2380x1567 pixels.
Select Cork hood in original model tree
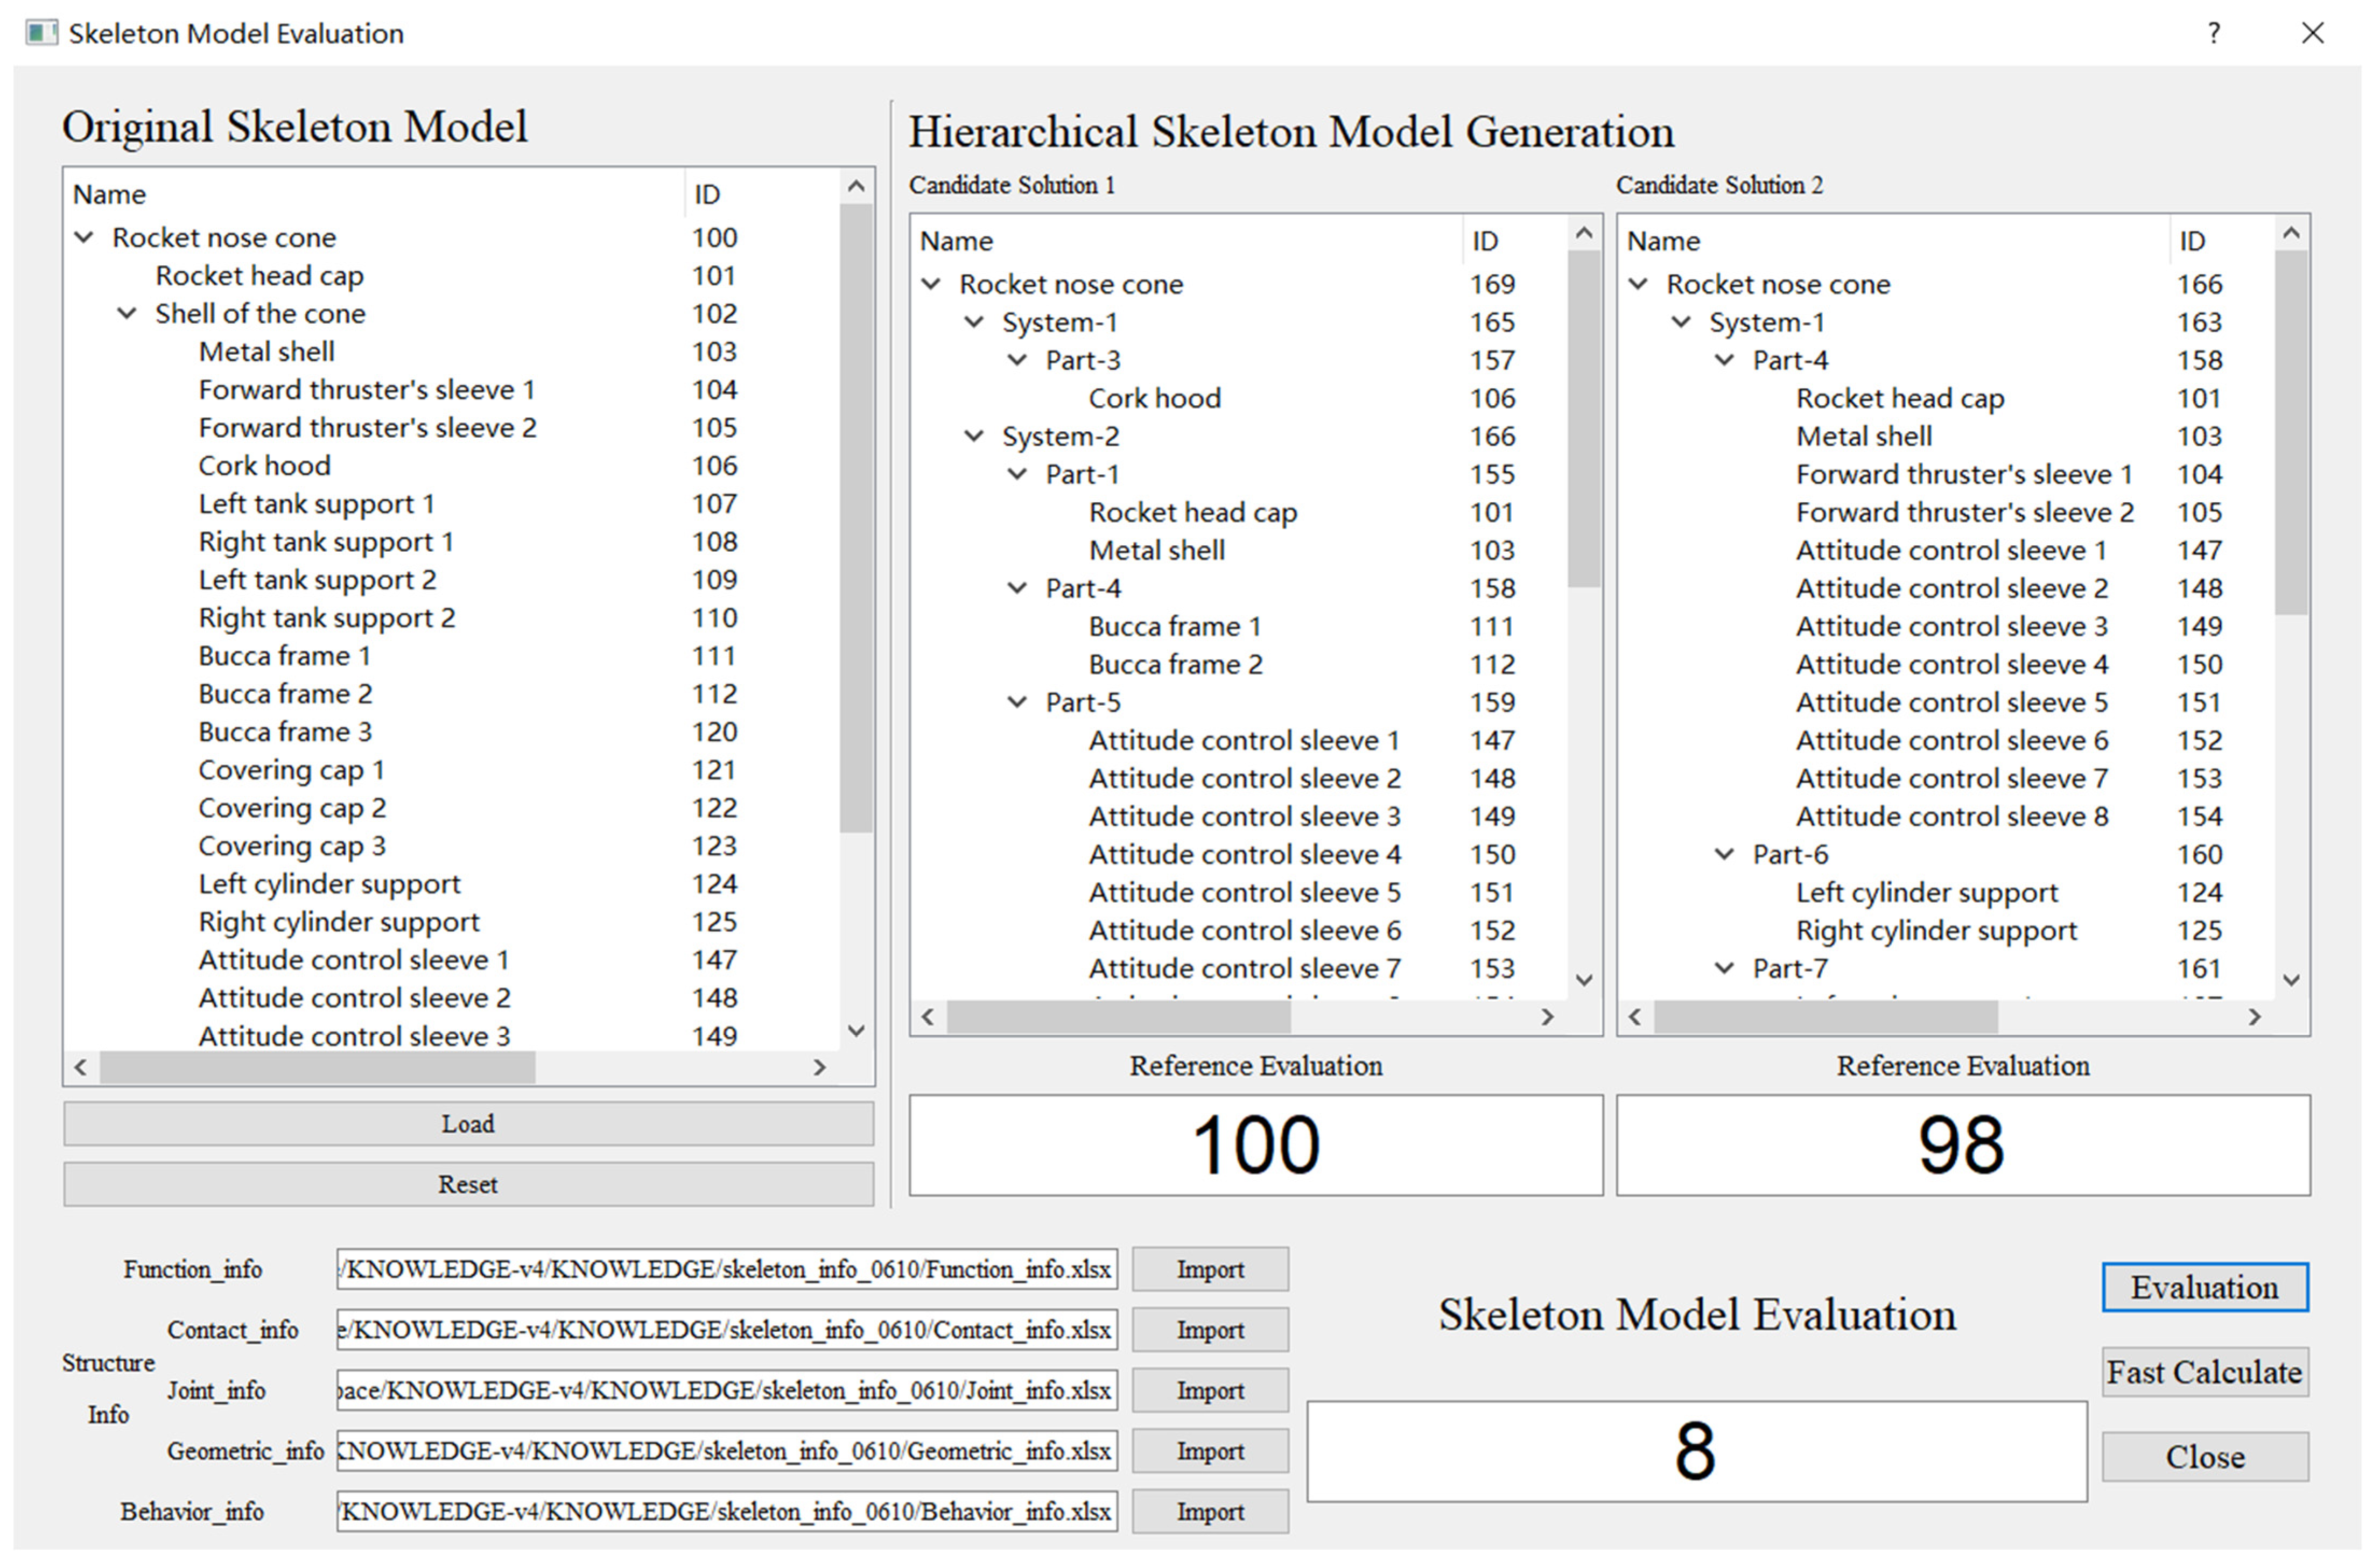264,466
